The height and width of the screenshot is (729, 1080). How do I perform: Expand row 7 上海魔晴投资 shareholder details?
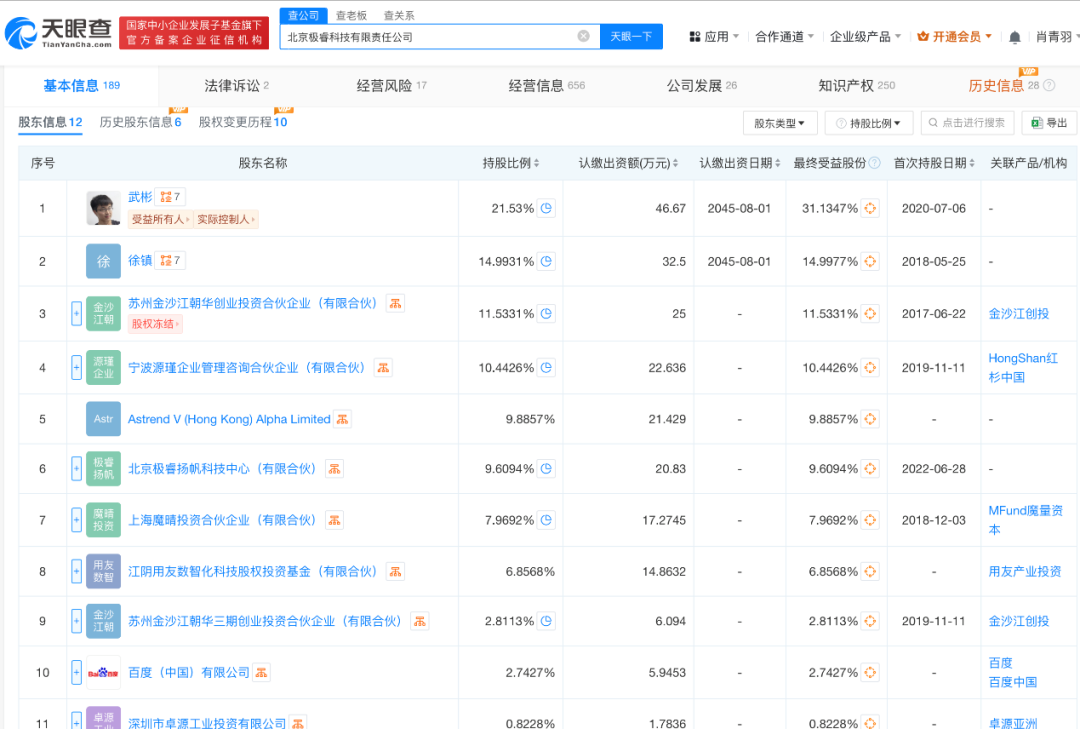(76, 520)
